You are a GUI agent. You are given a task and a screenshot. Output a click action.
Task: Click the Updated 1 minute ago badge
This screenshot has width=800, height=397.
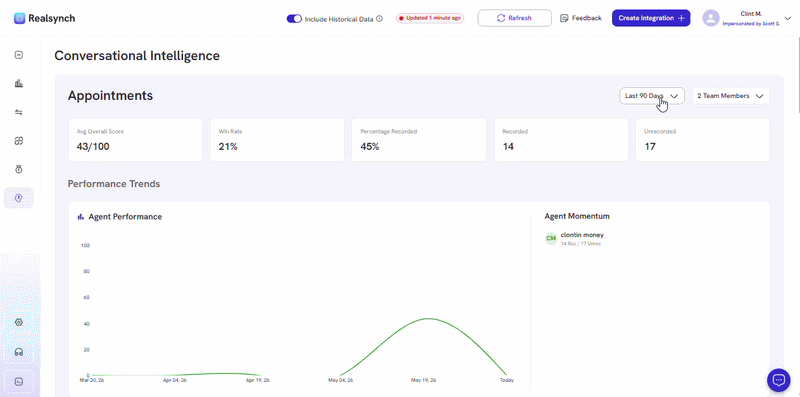point(430,18)
